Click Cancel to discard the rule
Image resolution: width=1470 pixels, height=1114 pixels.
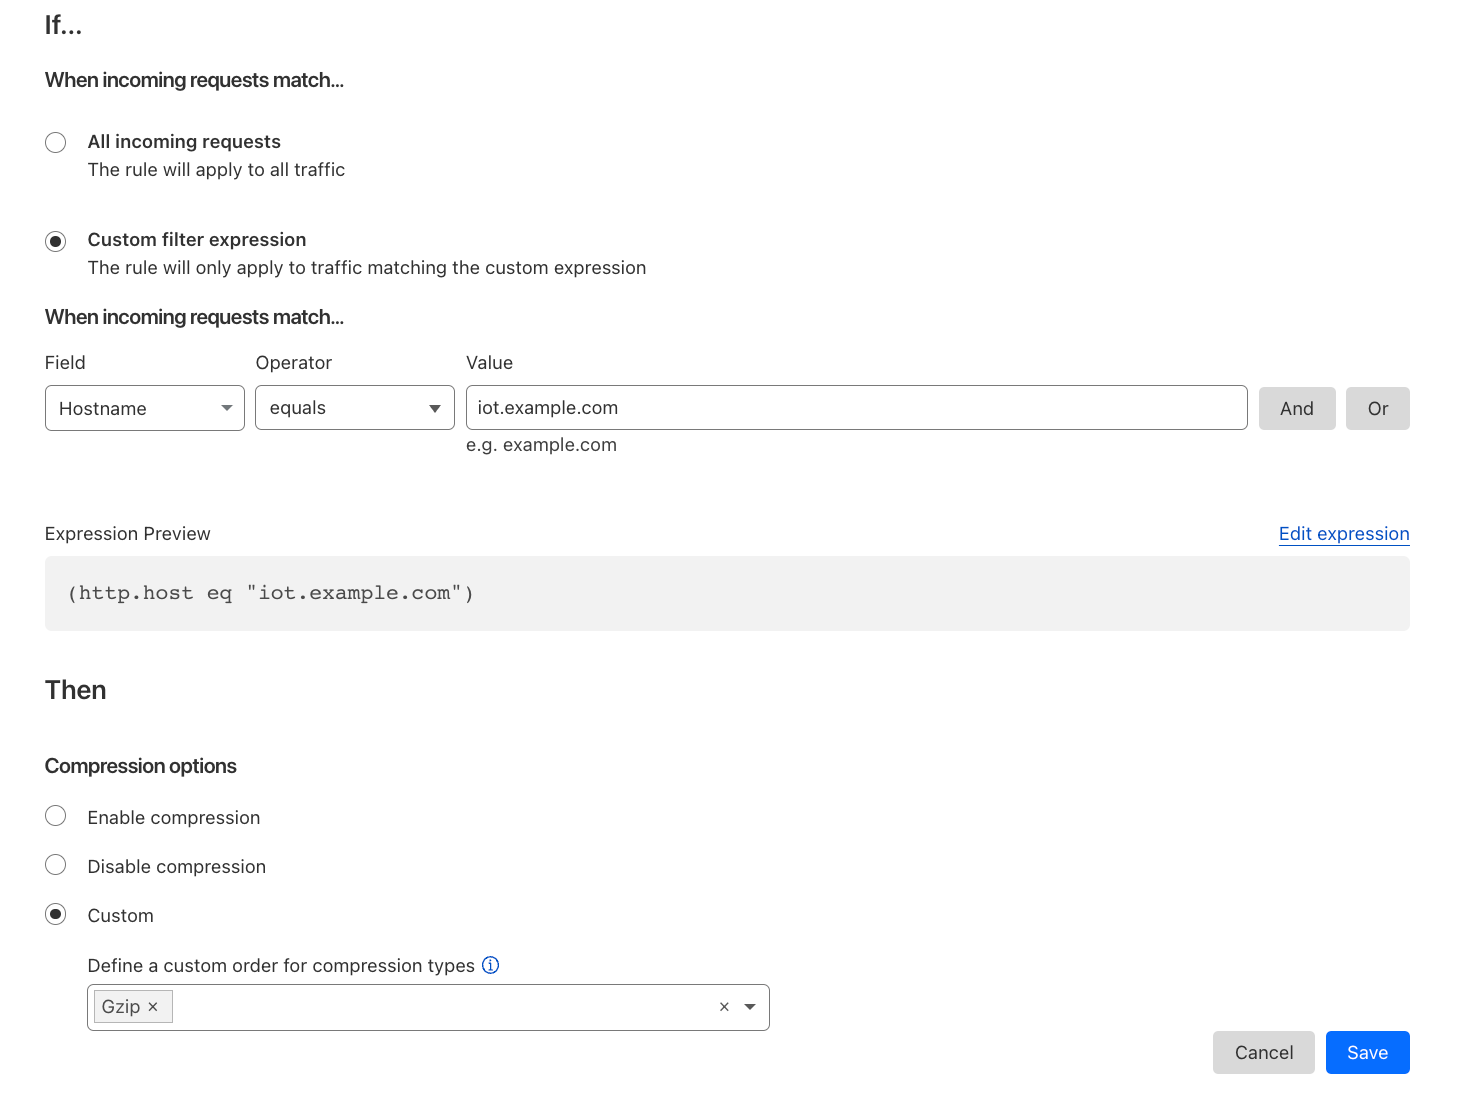point(1263,1052)
